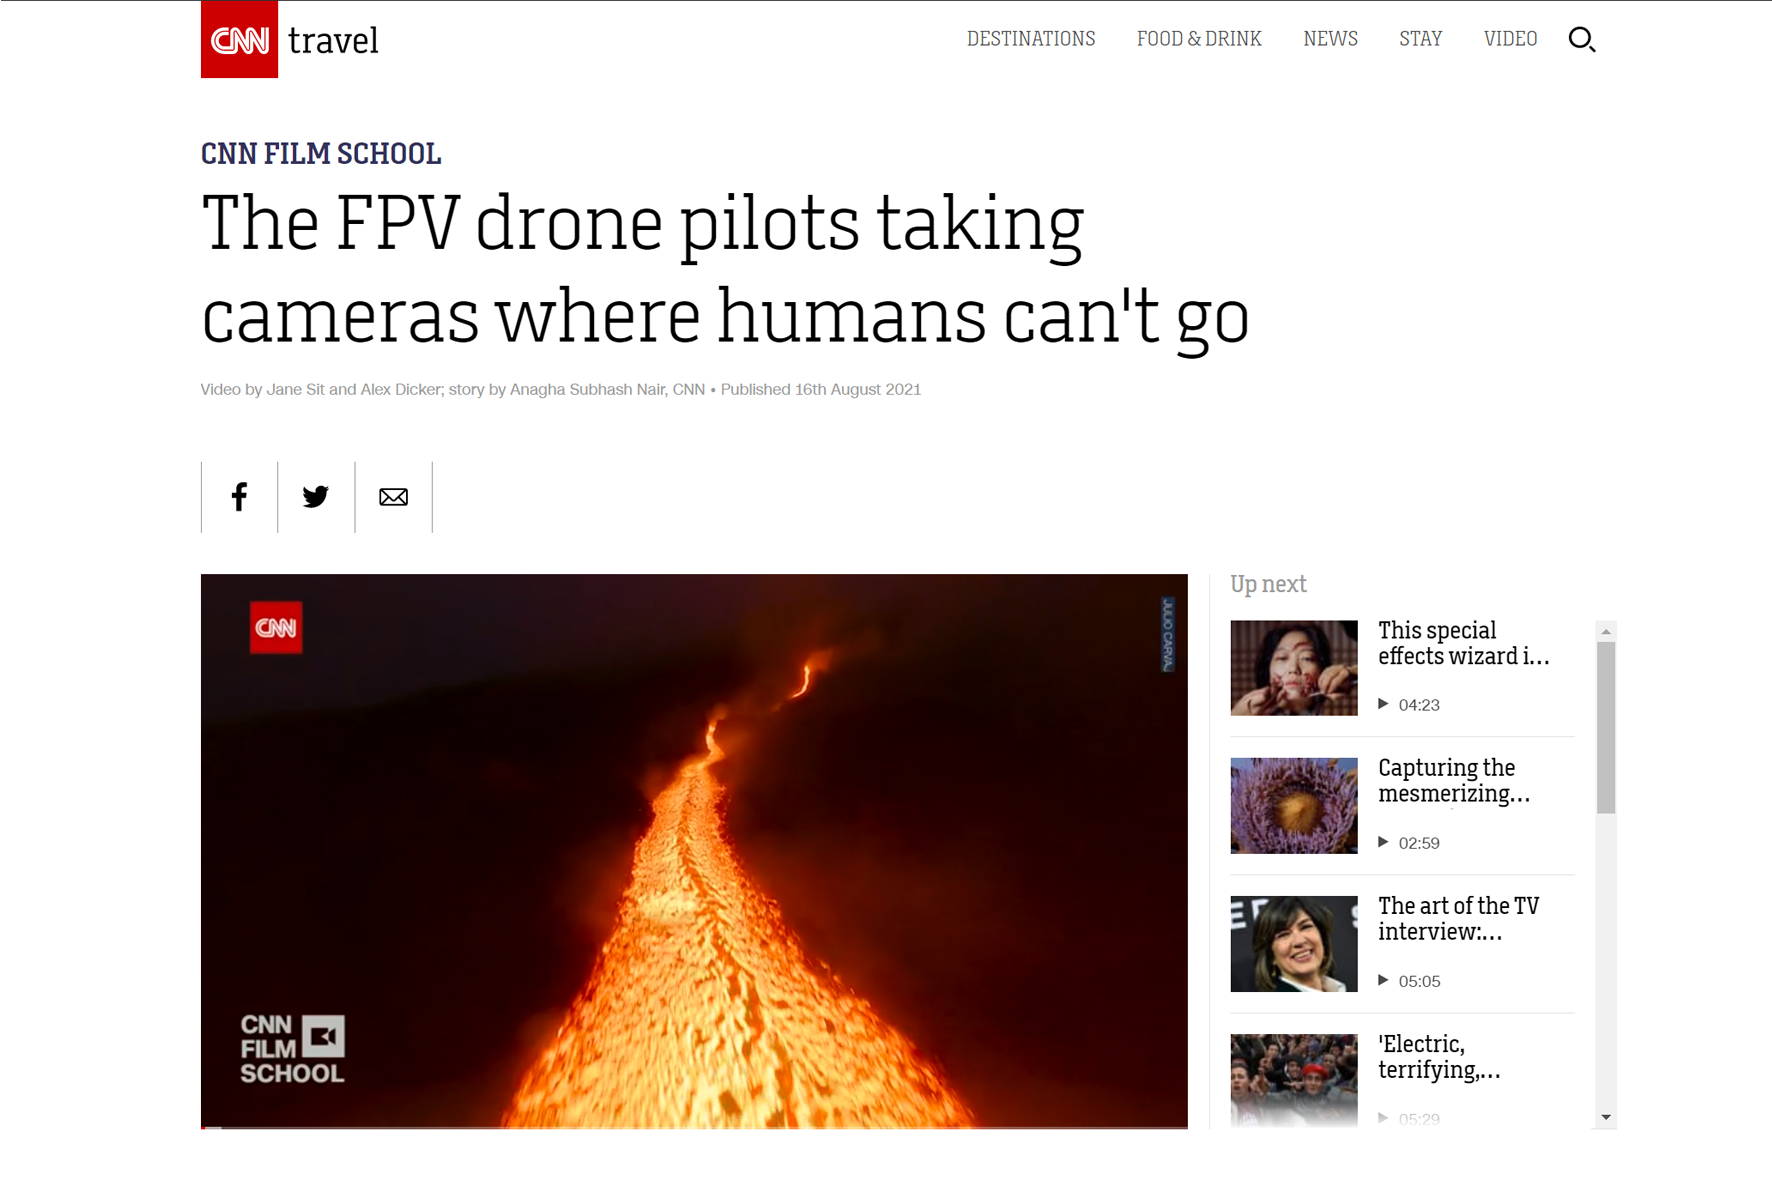Open the Food & Drink section
The height and width of the screenshot is (1181, 1772).
1199,39
